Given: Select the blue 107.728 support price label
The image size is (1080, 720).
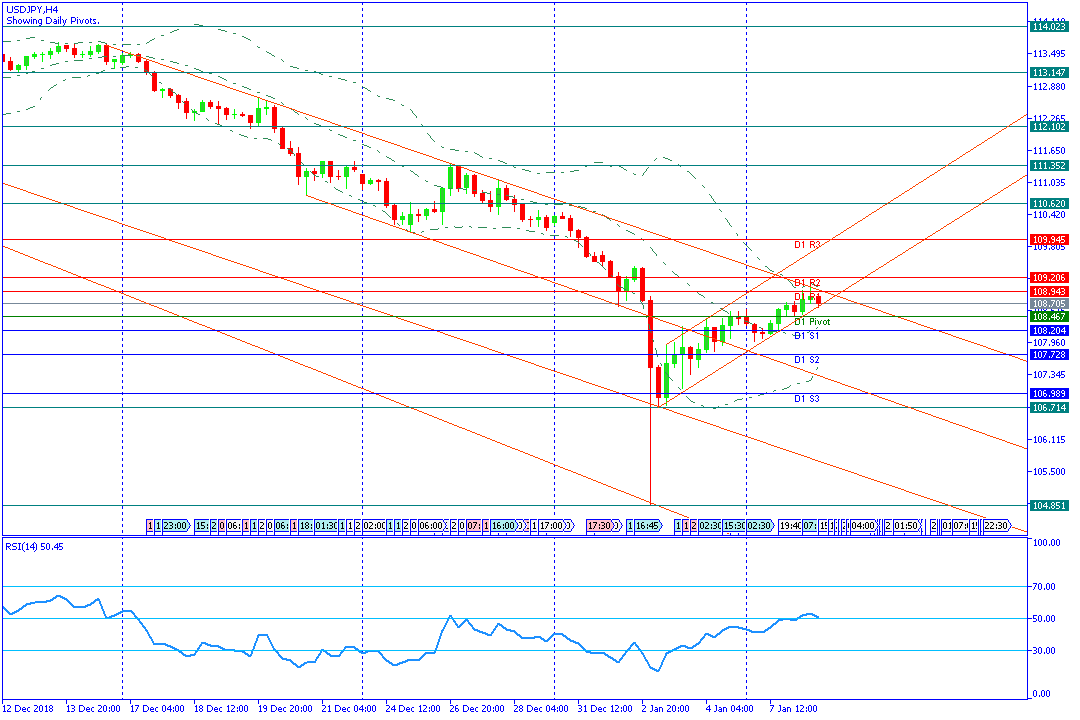Looking at the screenshot, I should point(1049,355).
